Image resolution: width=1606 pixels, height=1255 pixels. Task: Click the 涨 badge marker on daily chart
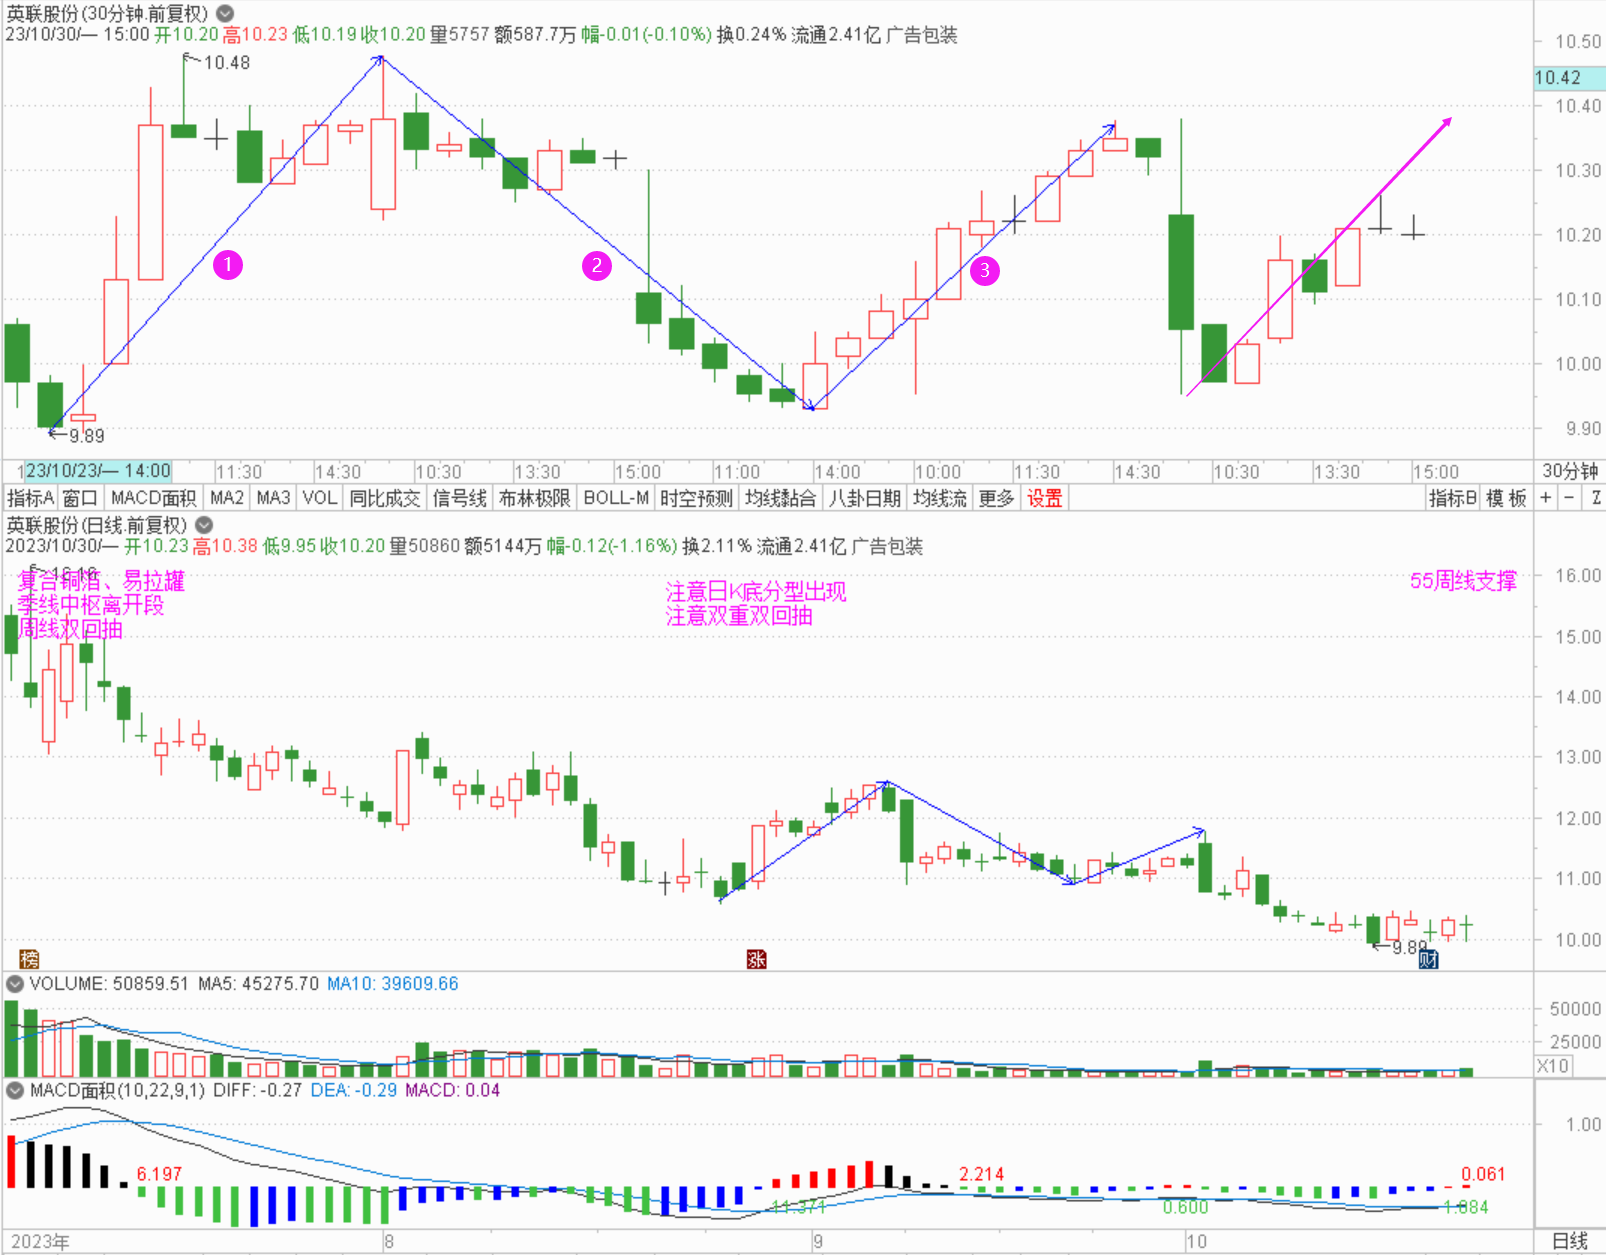(757, 960)
